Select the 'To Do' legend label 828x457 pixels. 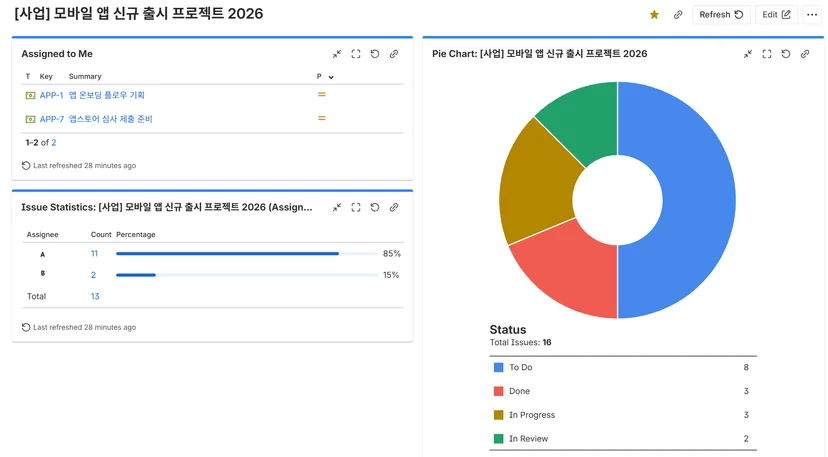(521, 367)
